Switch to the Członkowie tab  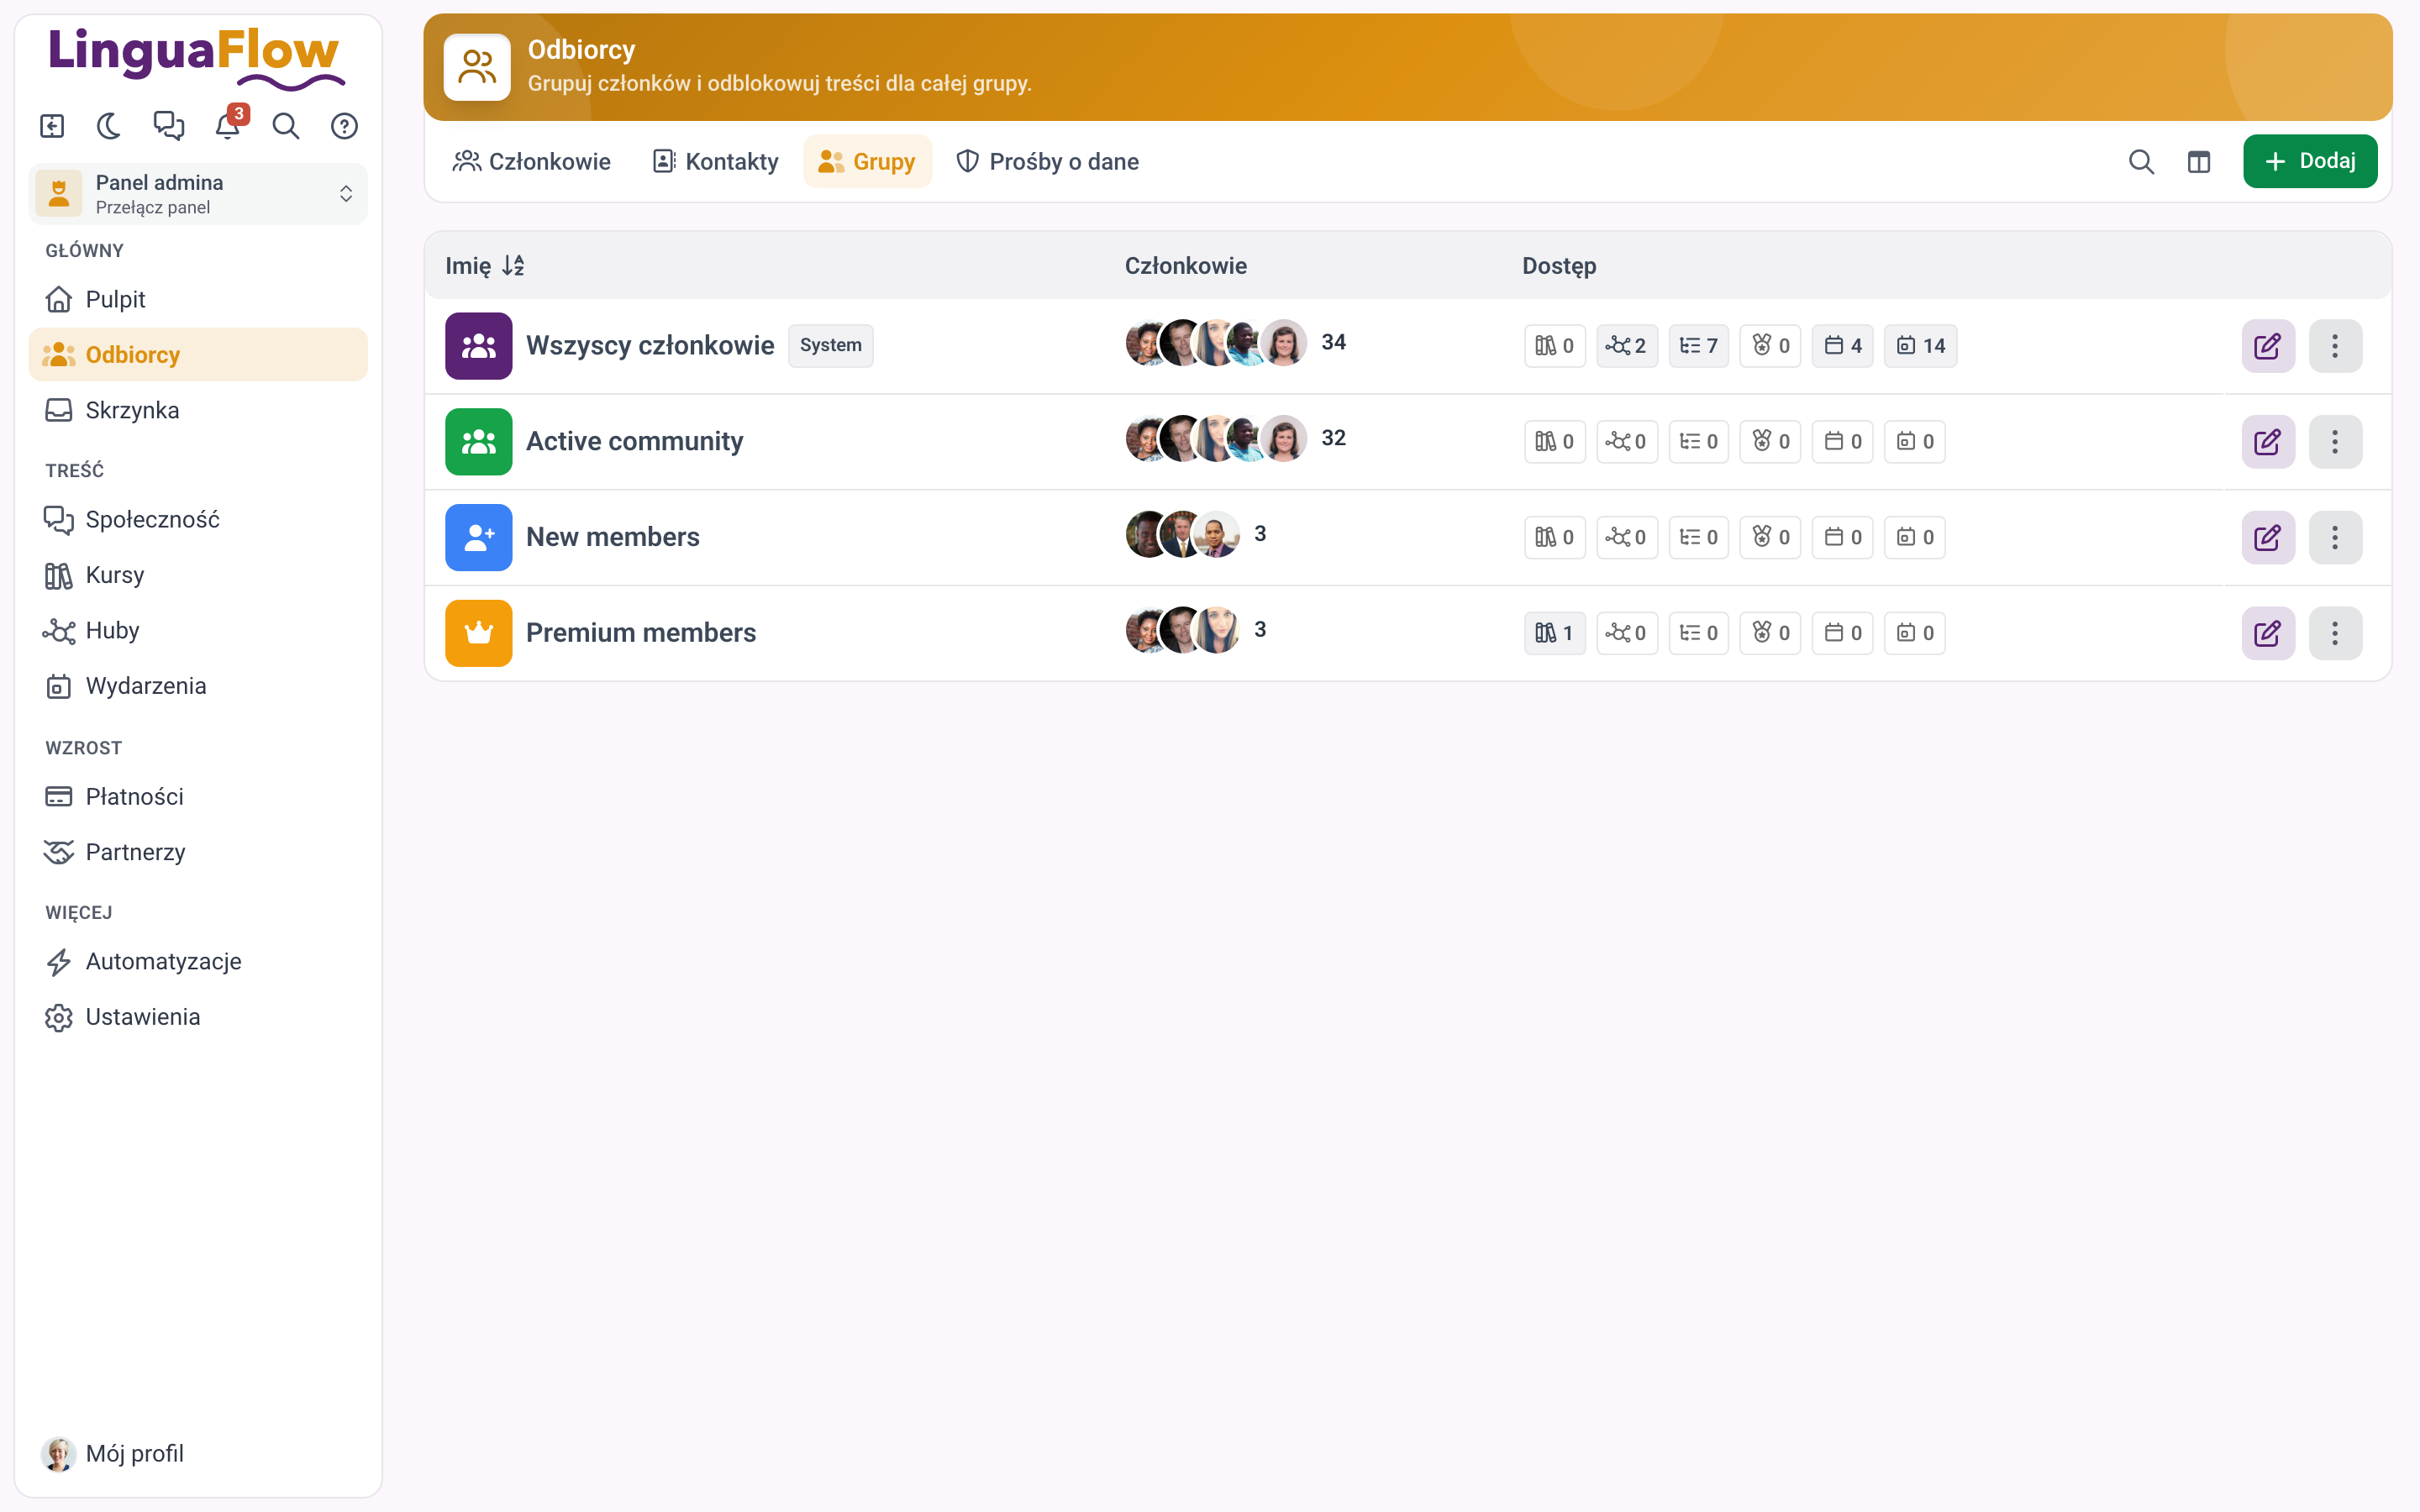click(x=532, y=161)
